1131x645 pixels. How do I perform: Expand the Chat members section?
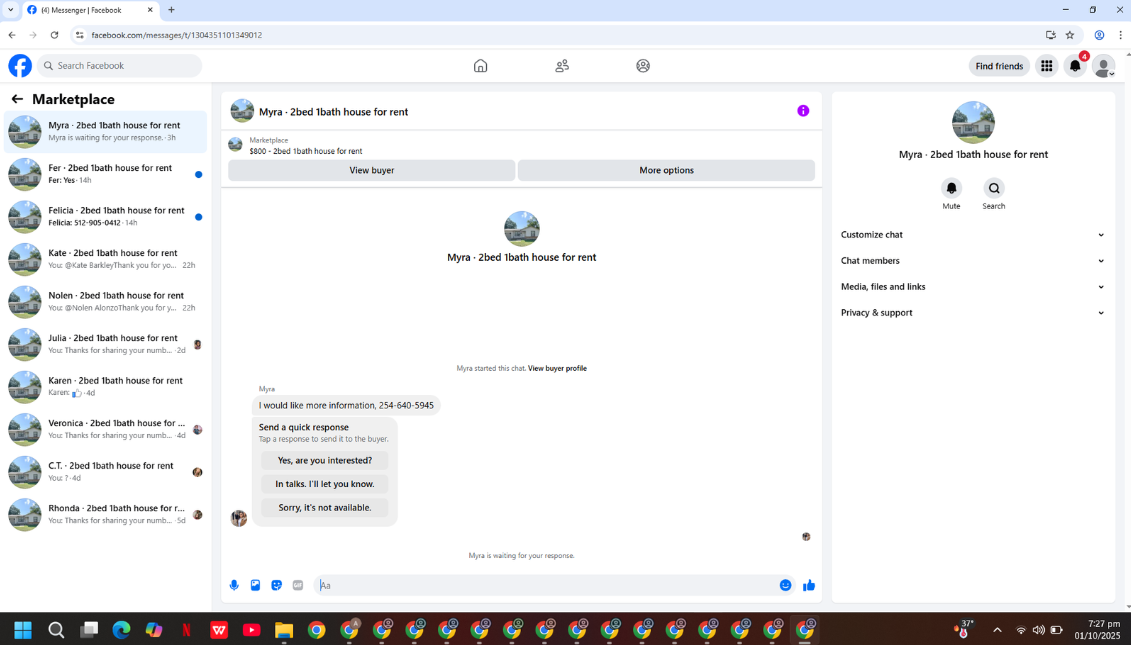coord(972,260)
